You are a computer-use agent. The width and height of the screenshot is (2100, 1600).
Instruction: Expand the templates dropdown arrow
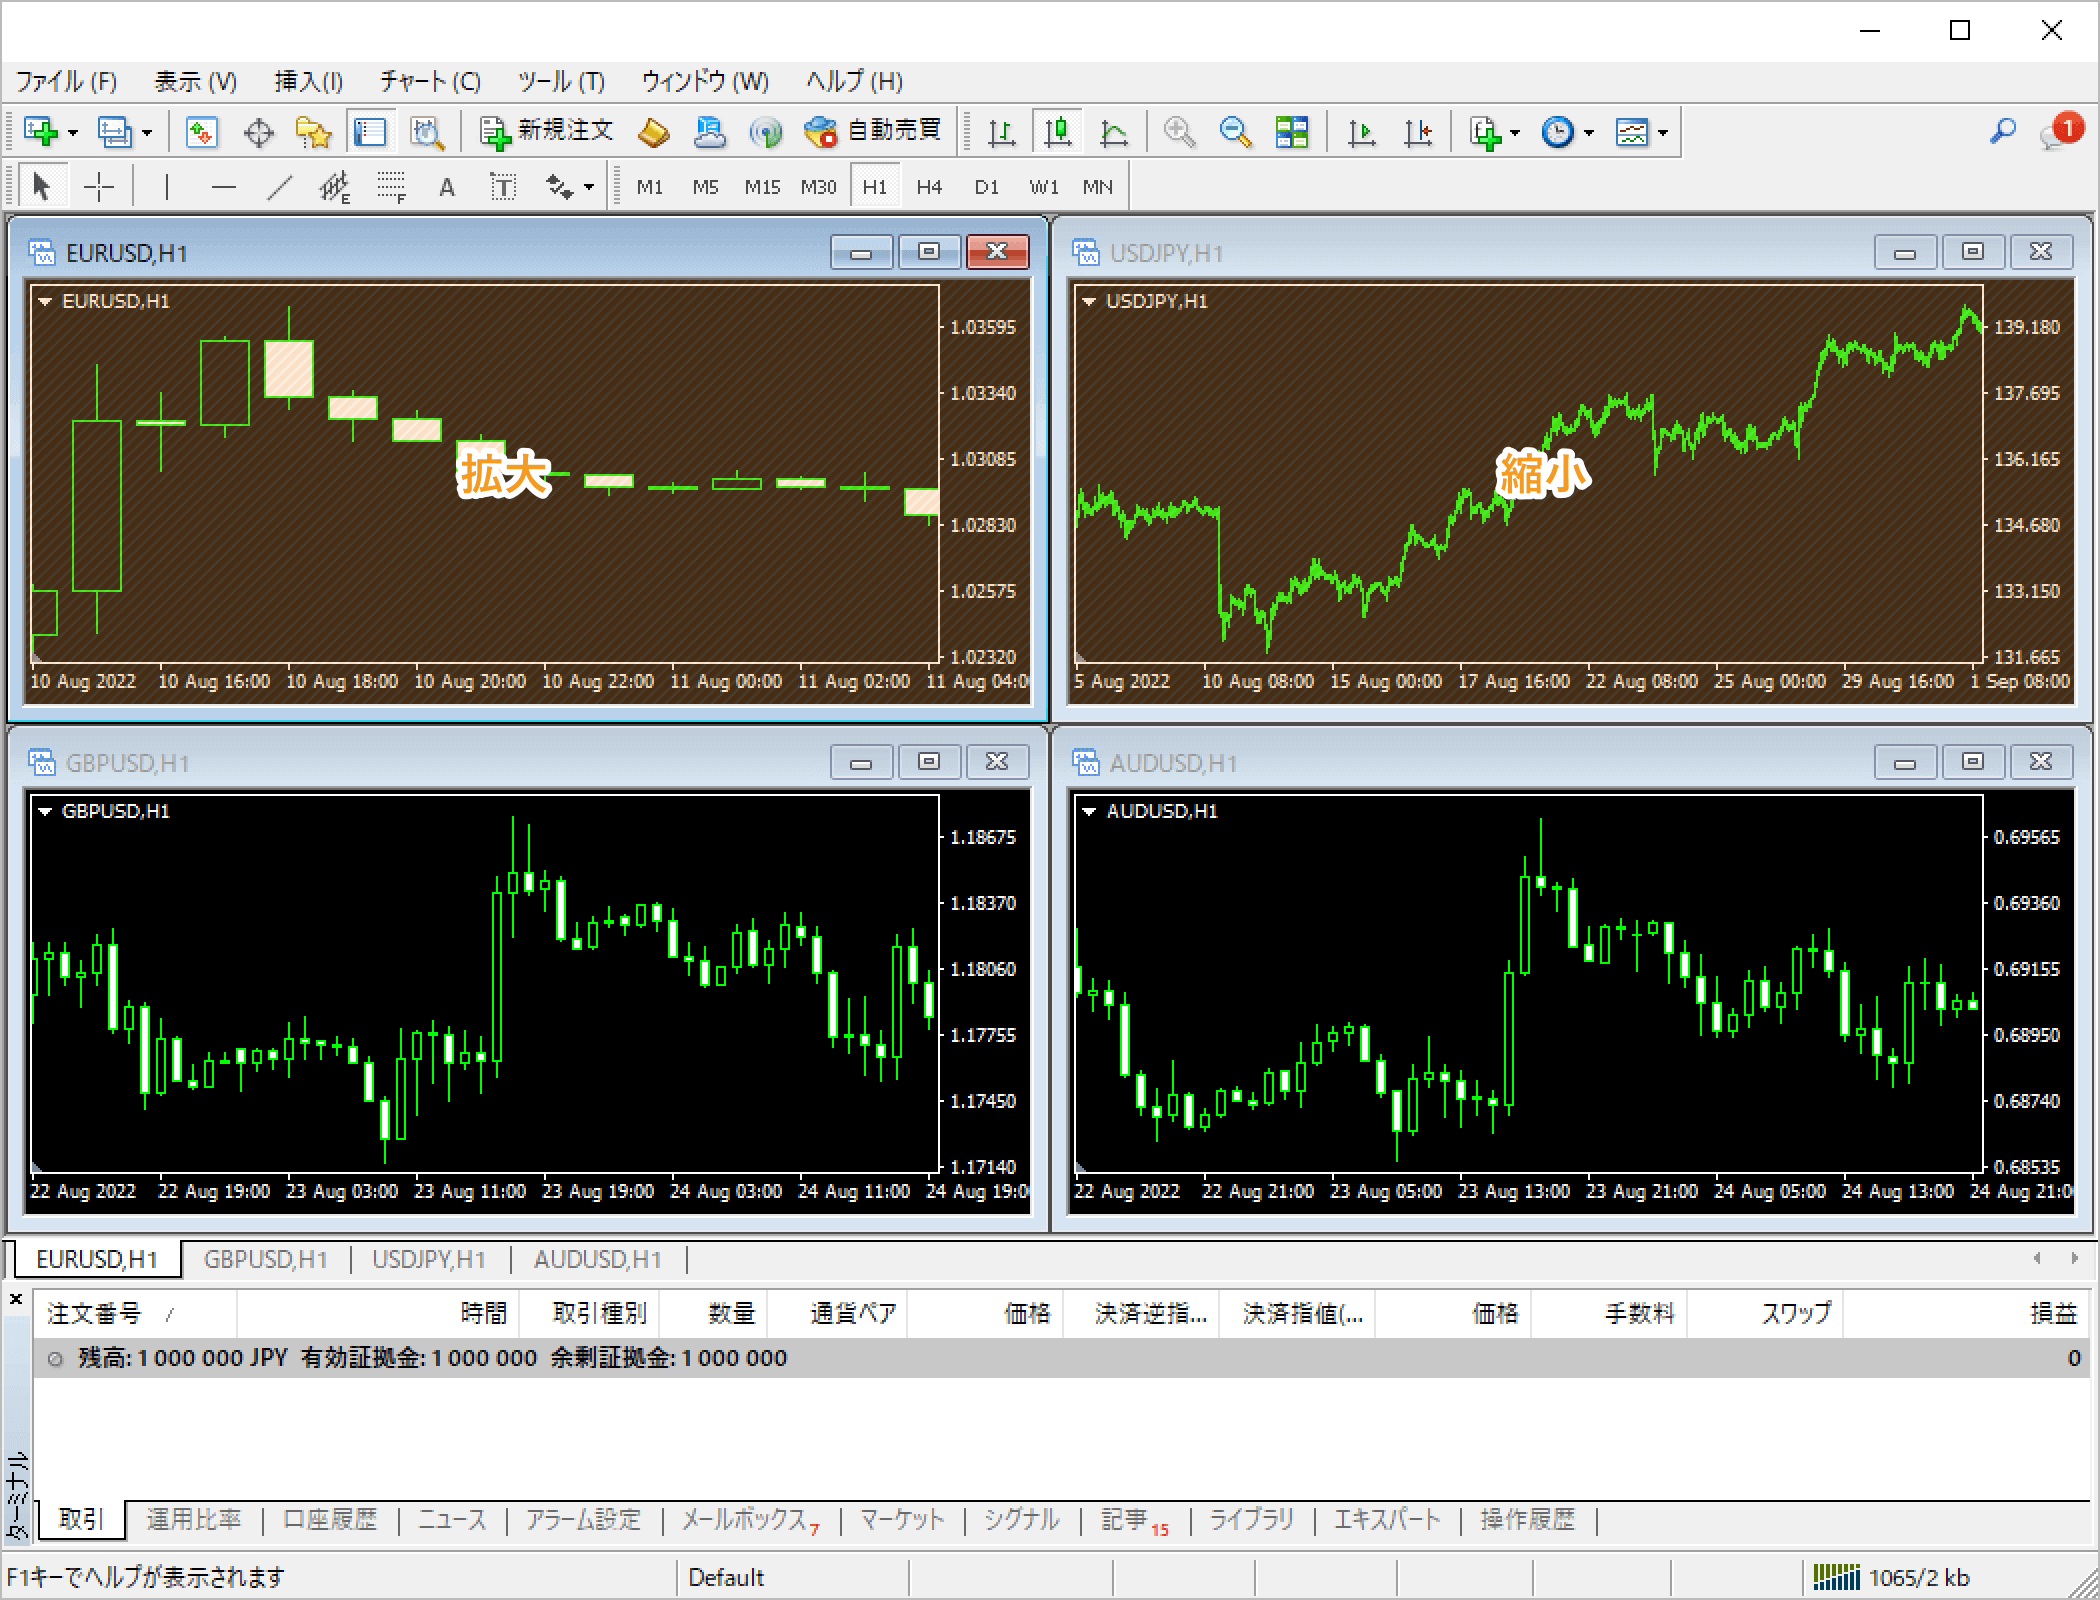coord(1663,132)
